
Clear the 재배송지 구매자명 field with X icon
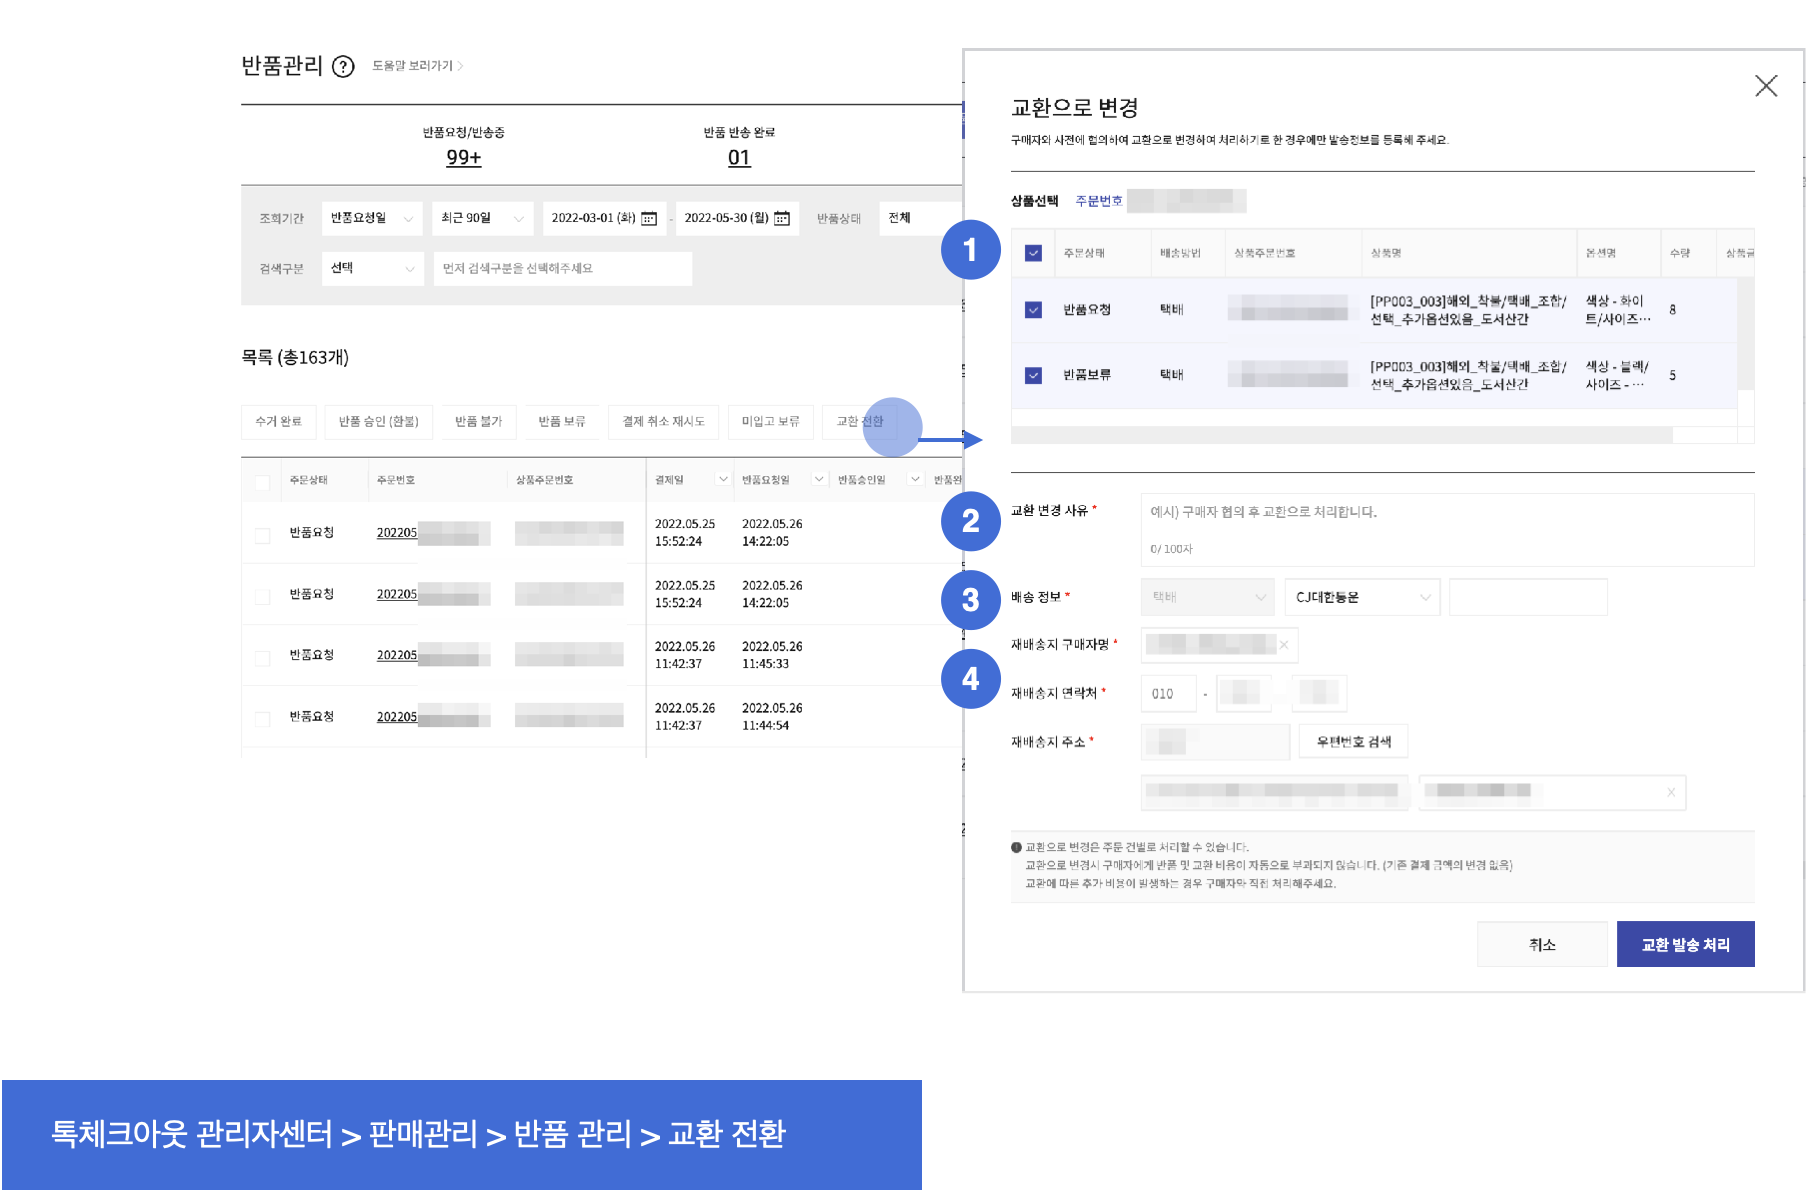coord(1284,645)
